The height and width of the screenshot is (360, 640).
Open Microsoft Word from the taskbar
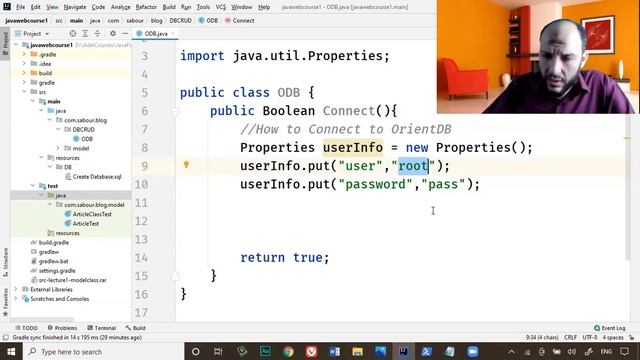[x=334, y=351]
